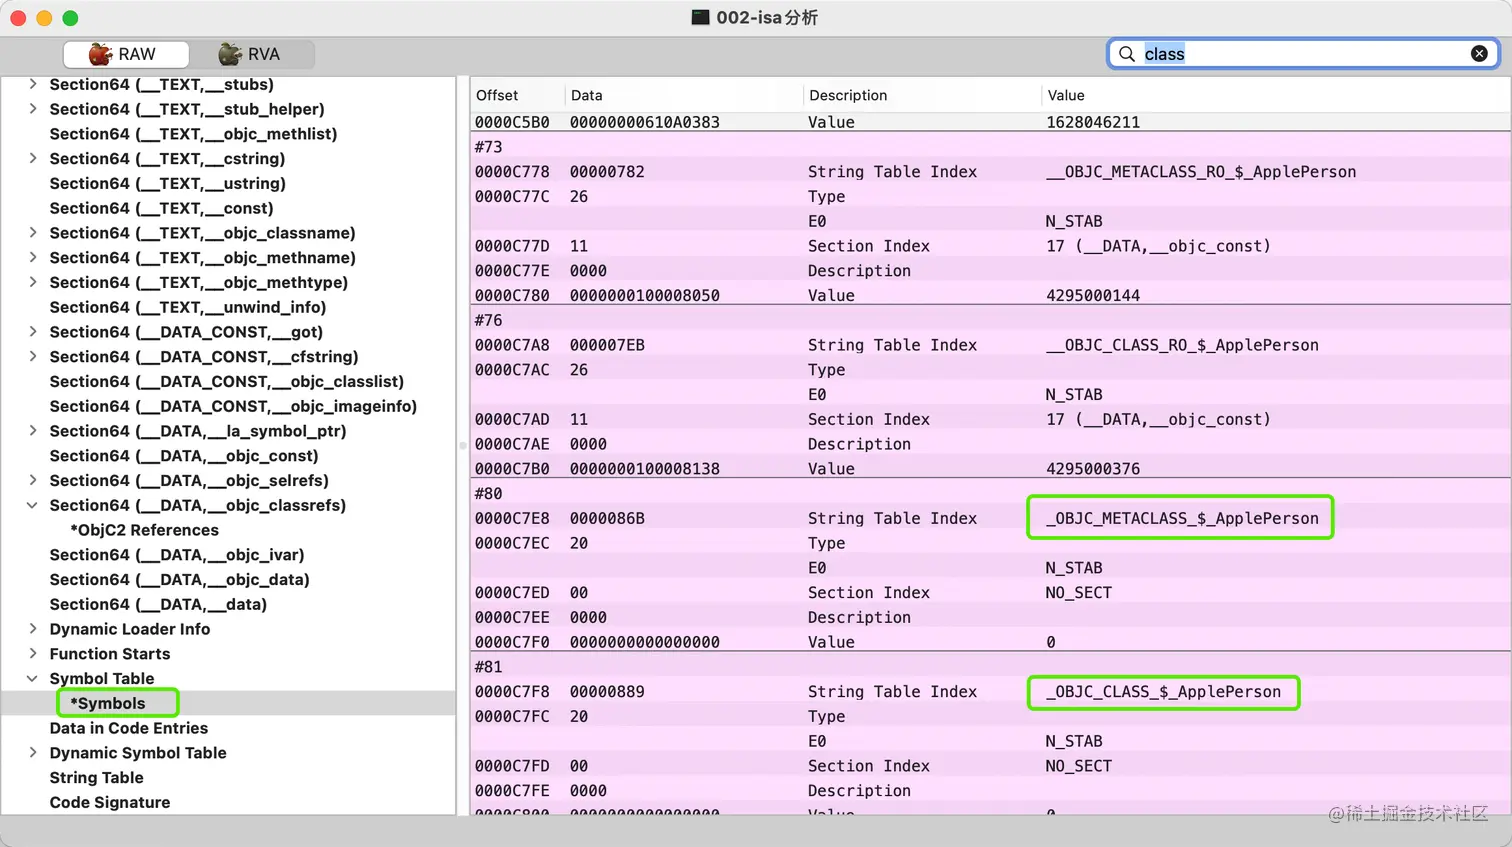Select data cell 0000000100008050
The width and height of the screenshot is (1512, 847).
click(645, 295)
